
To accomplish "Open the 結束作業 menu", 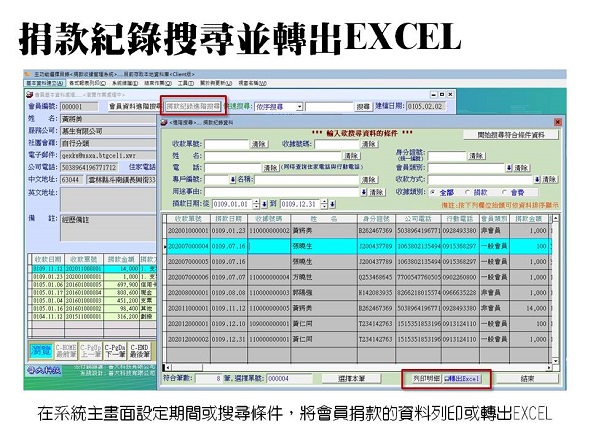I will (x=158, y=83).
